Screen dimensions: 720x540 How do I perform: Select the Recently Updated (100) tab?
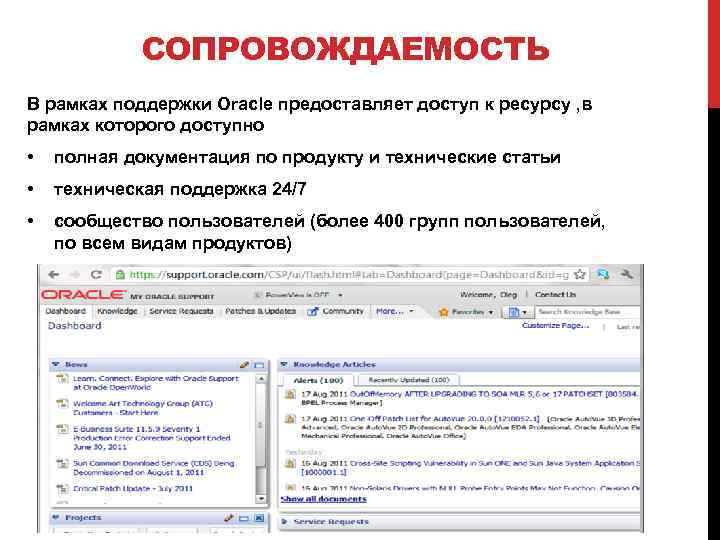[x=408, y=380]
